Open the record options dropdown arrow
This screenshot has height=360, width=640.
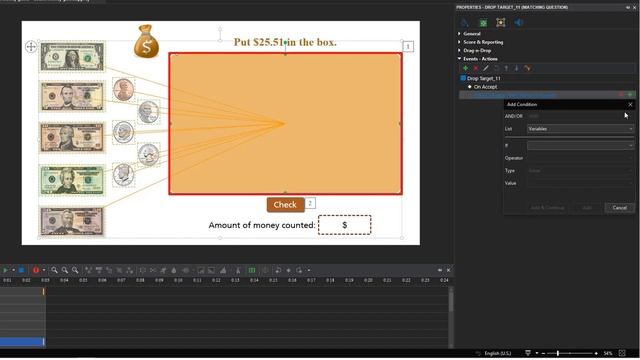click(x=43, y=270)
